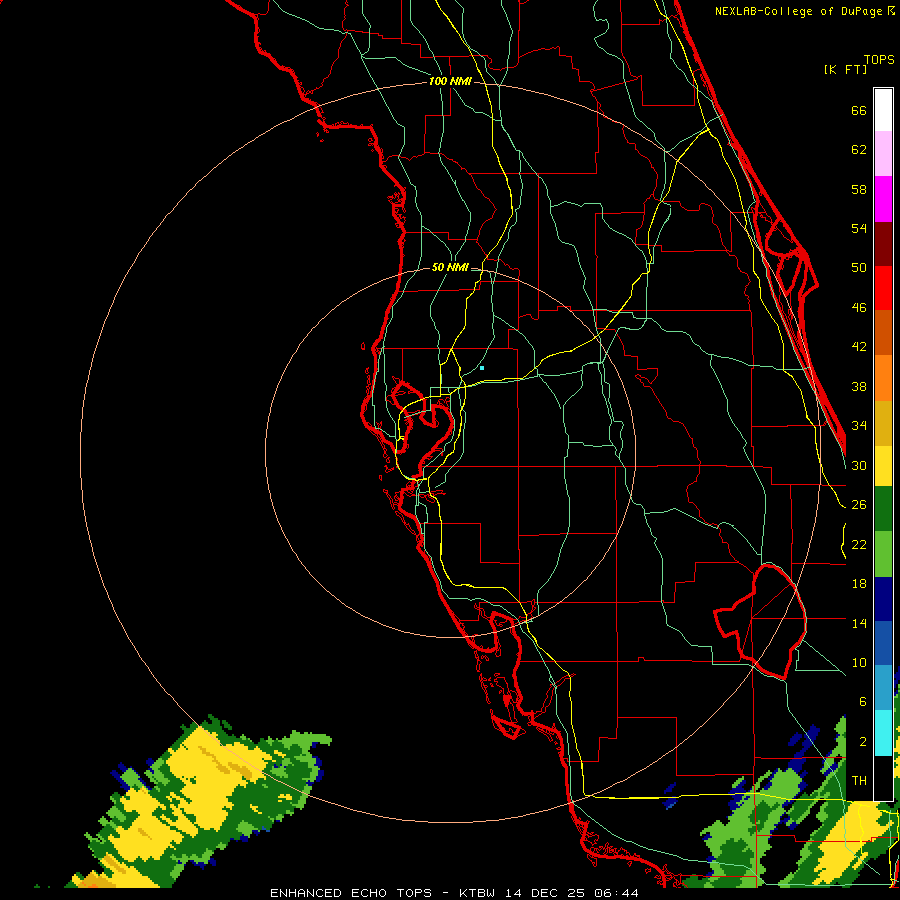
Task: Pick the bright red legend swatch at 46
Action: coord(883,288)
